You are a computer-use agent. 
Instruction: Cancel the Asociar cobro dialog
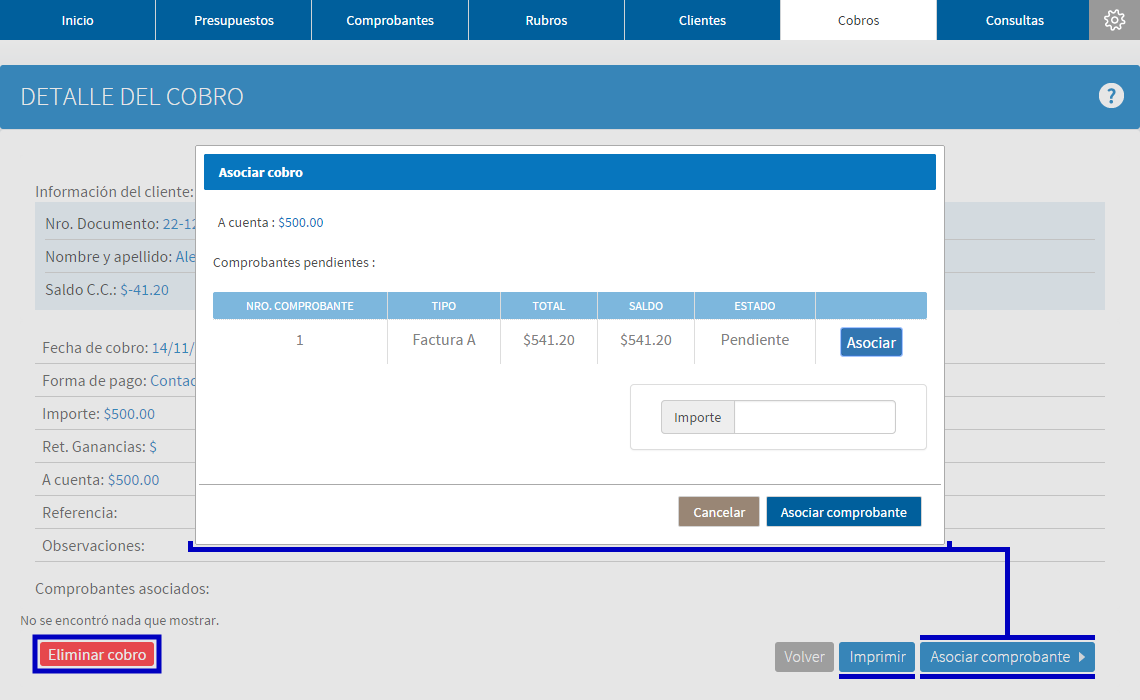pos(718,512)
